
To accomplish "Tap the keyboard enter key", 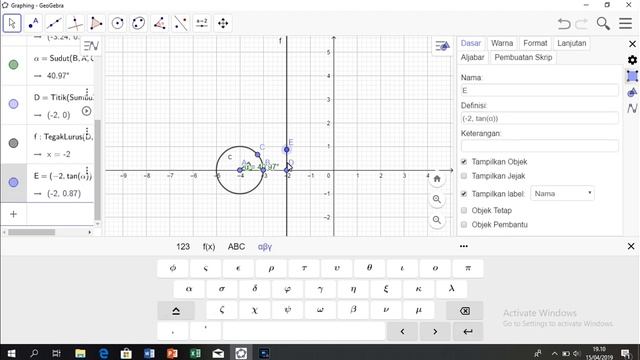I will point(468,331).
